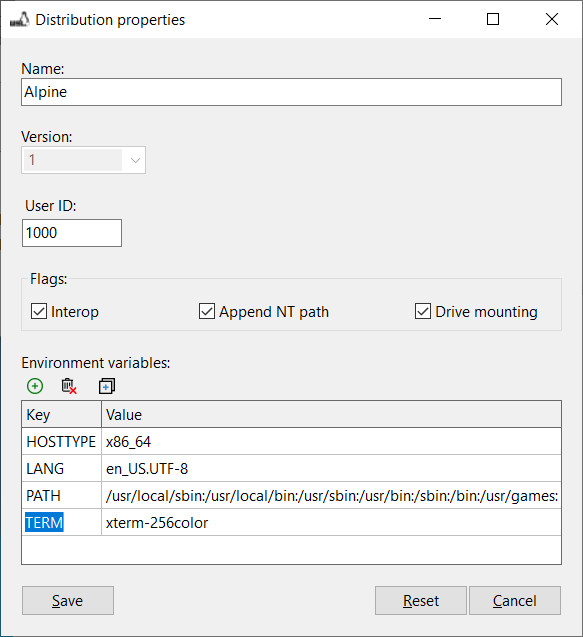This screenshot has height=637, width=583.
Task: Select the /usr/local/sbin path value cell
Action: 332,496
